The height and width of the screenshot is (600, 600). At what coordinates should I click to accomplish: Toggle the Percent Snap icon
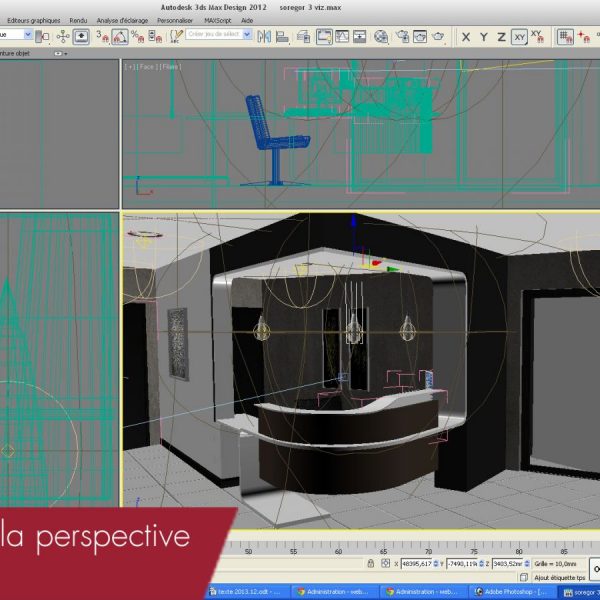coord(137,37)
